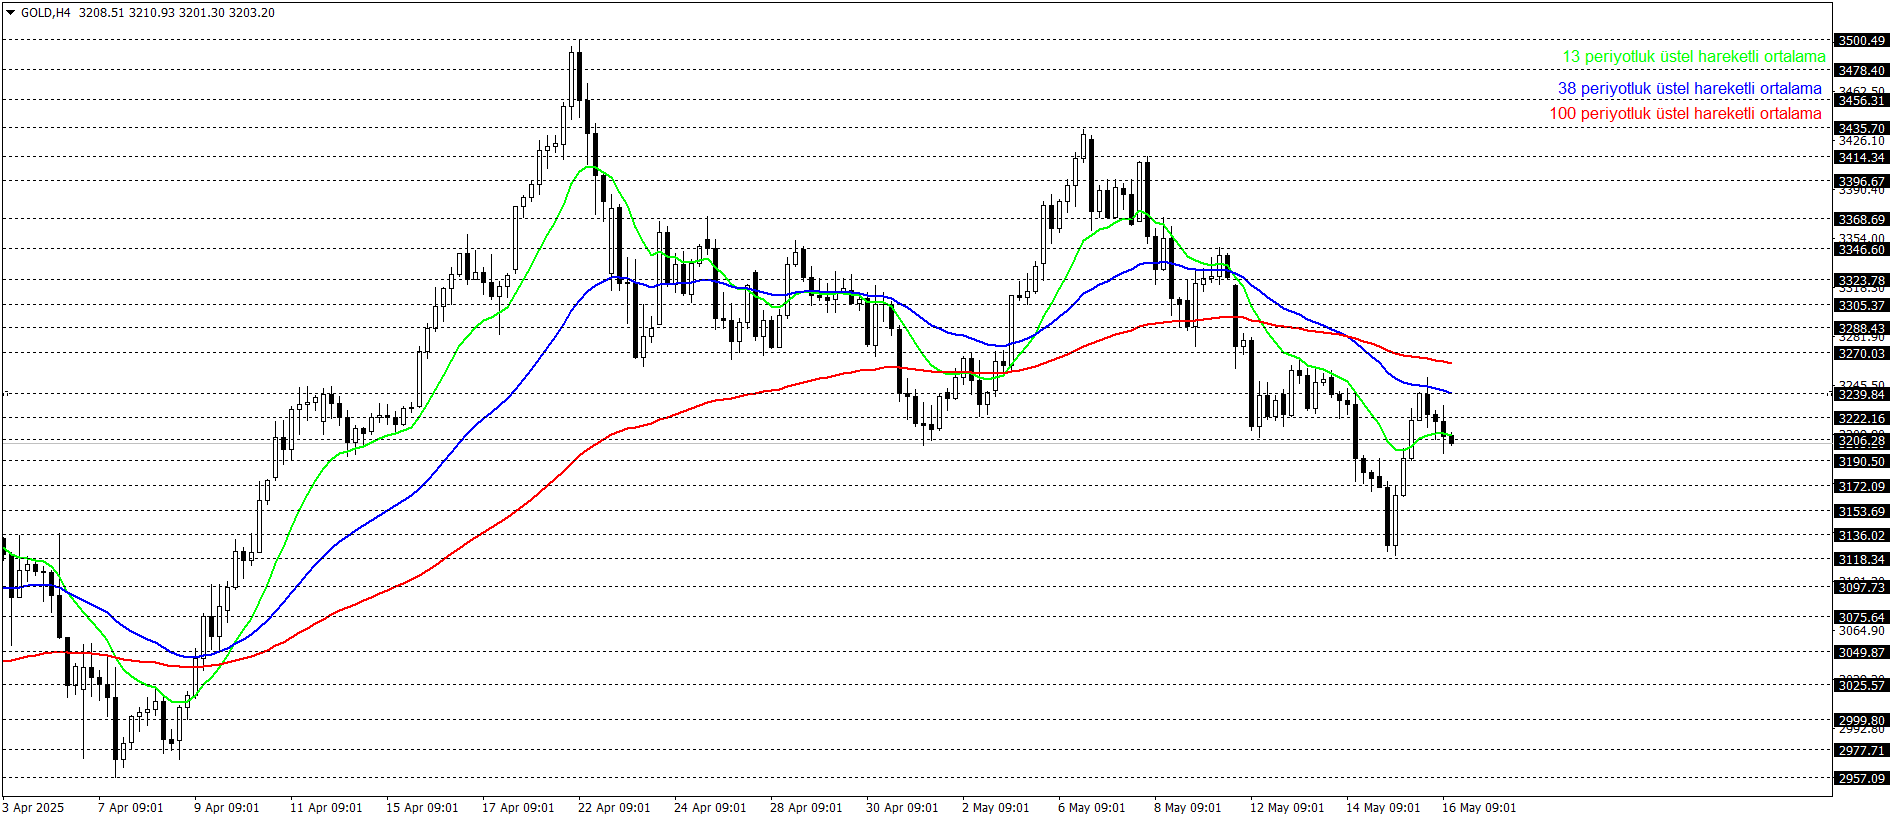Click the 3270.03 price level label
Screen dimensions: 1896x820
pyautogui.click(x=1862, y=354)
